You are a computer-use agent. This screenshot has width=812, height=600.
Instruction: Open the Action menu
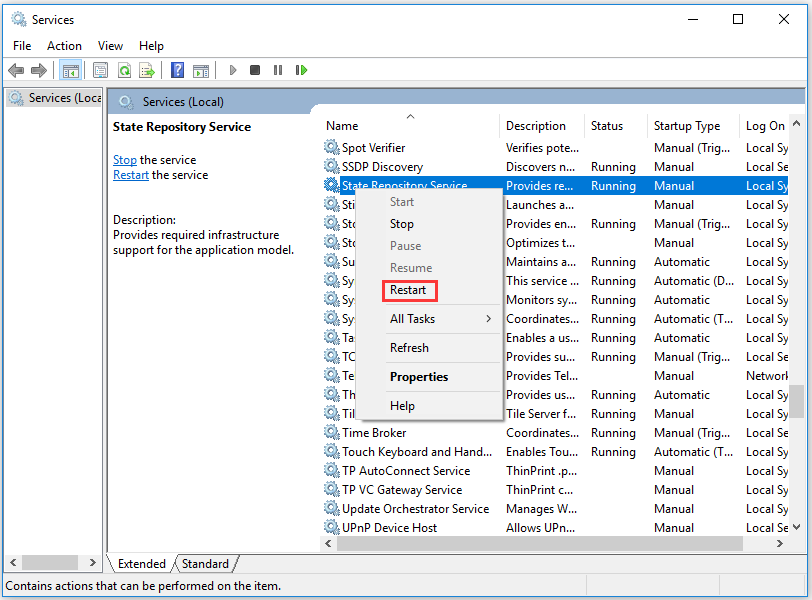coord(64,46)
